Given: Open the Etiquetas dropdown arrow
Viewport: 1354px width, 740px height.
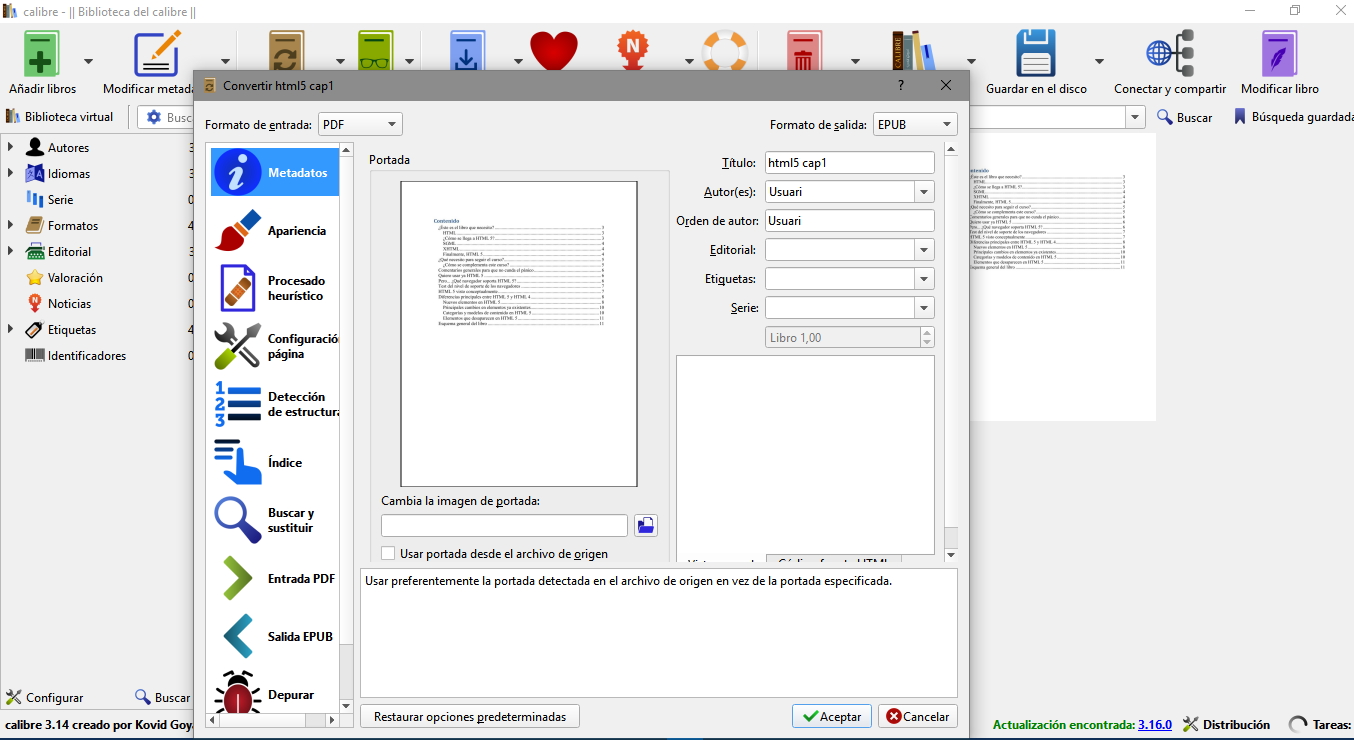Looking at the screenshot, I should 924,279.
